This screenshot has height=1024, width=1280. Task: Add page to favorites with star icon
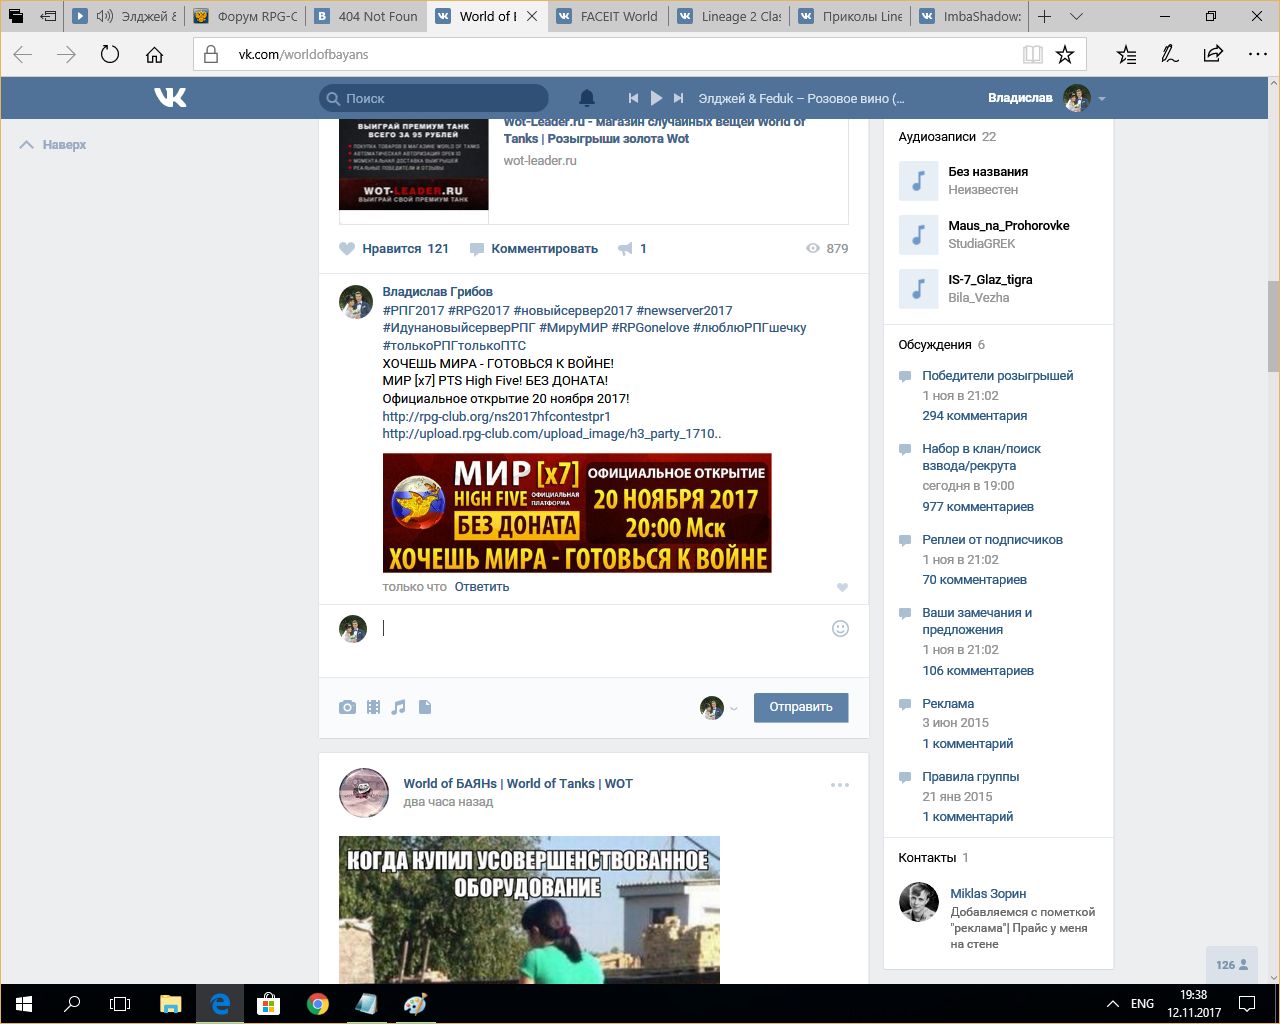point(1065,54)
